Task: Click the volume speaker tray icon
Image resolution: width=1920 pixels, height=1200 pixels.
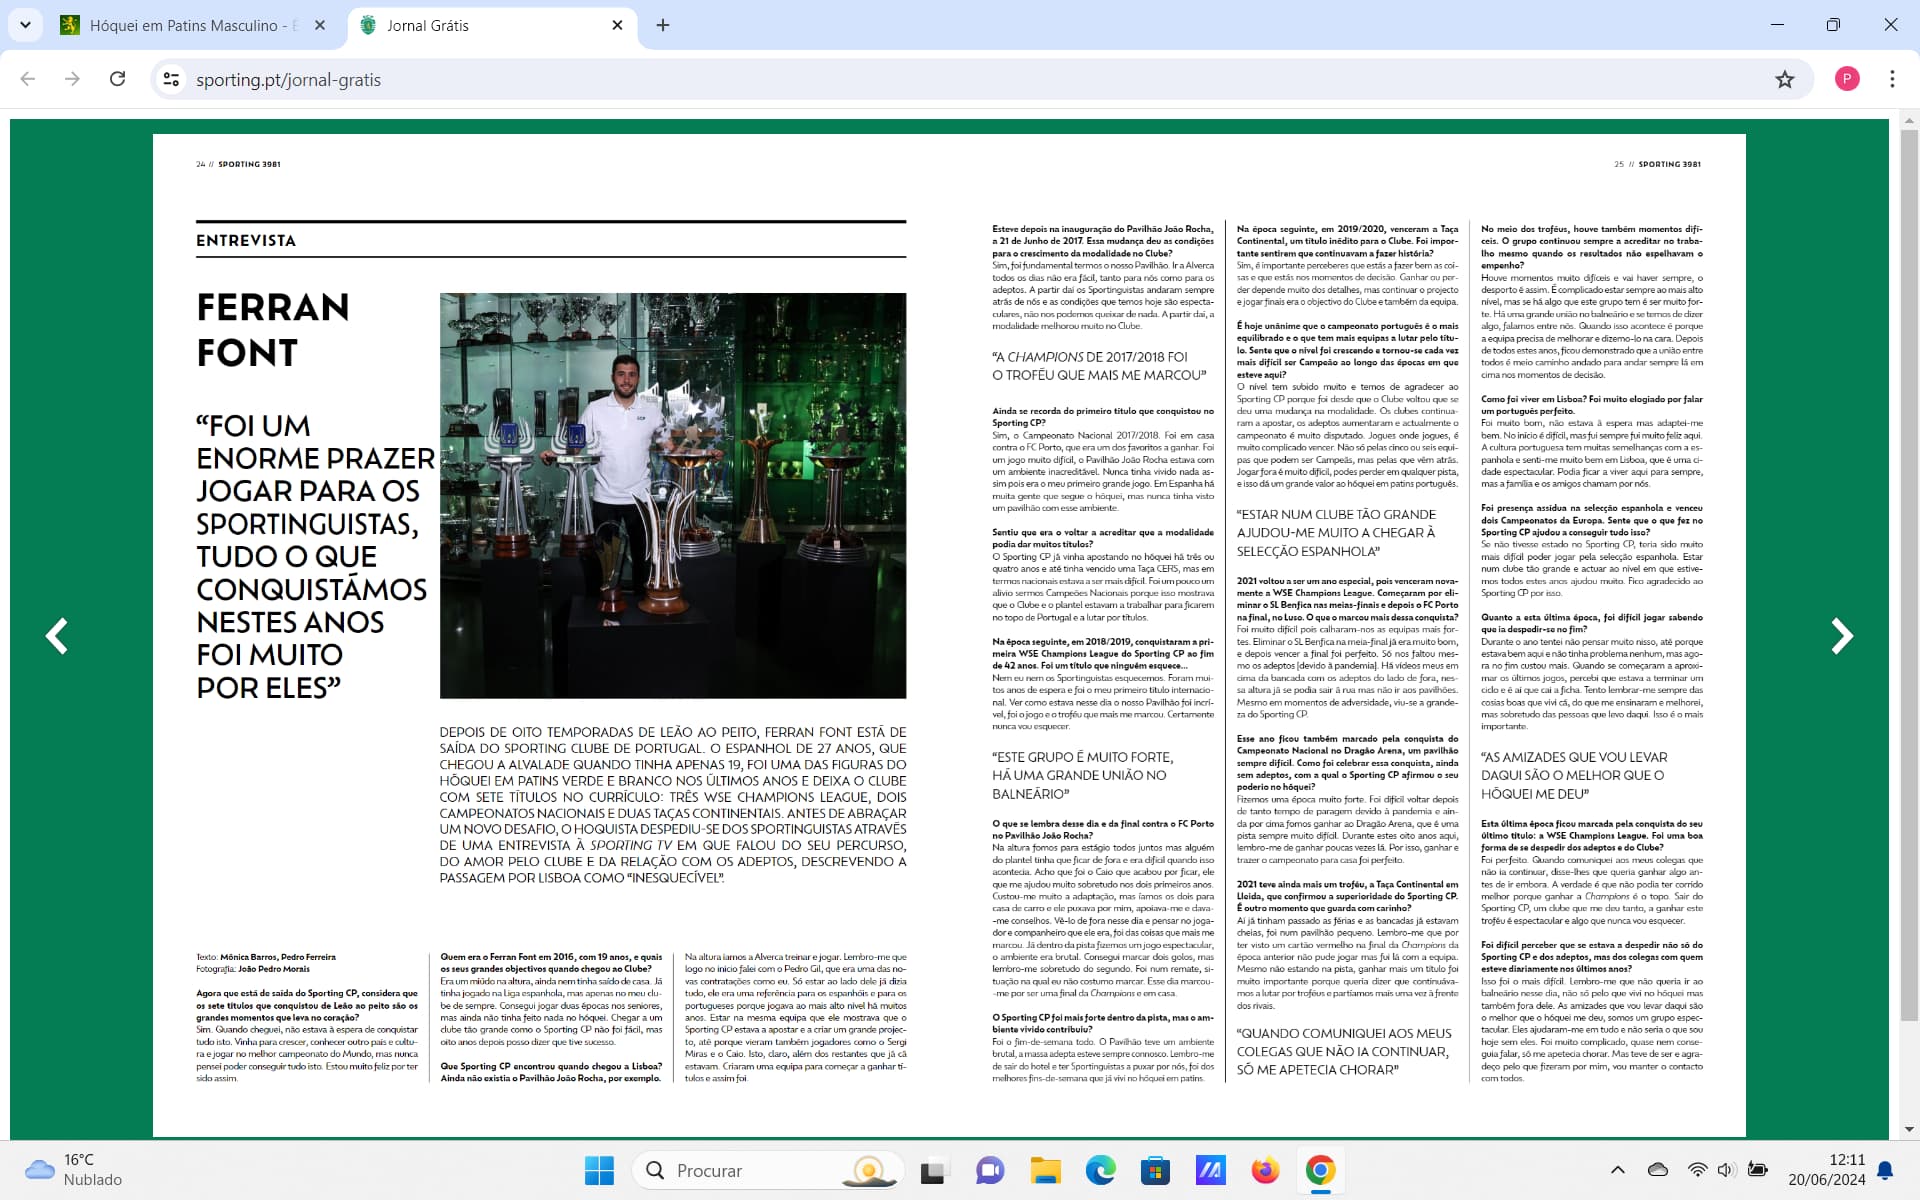Action: point(1726,1170)
